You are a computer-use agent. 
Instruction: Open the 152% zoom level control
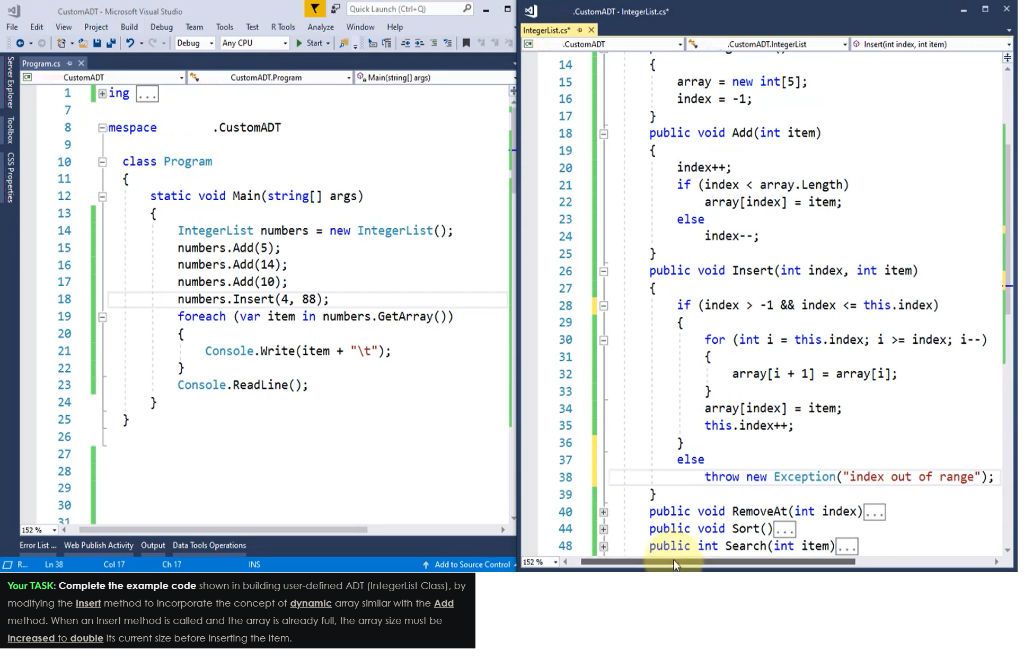tap(37, 530)
